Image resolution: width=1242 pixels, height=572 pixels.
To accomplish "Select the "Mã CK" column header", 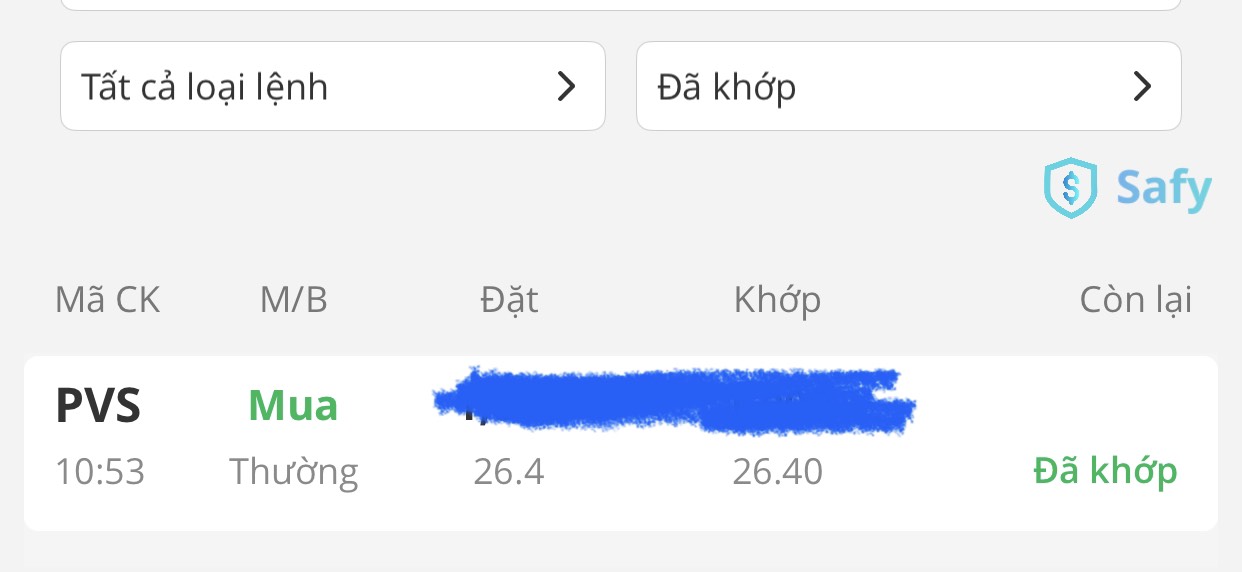I will pos(107,300).
